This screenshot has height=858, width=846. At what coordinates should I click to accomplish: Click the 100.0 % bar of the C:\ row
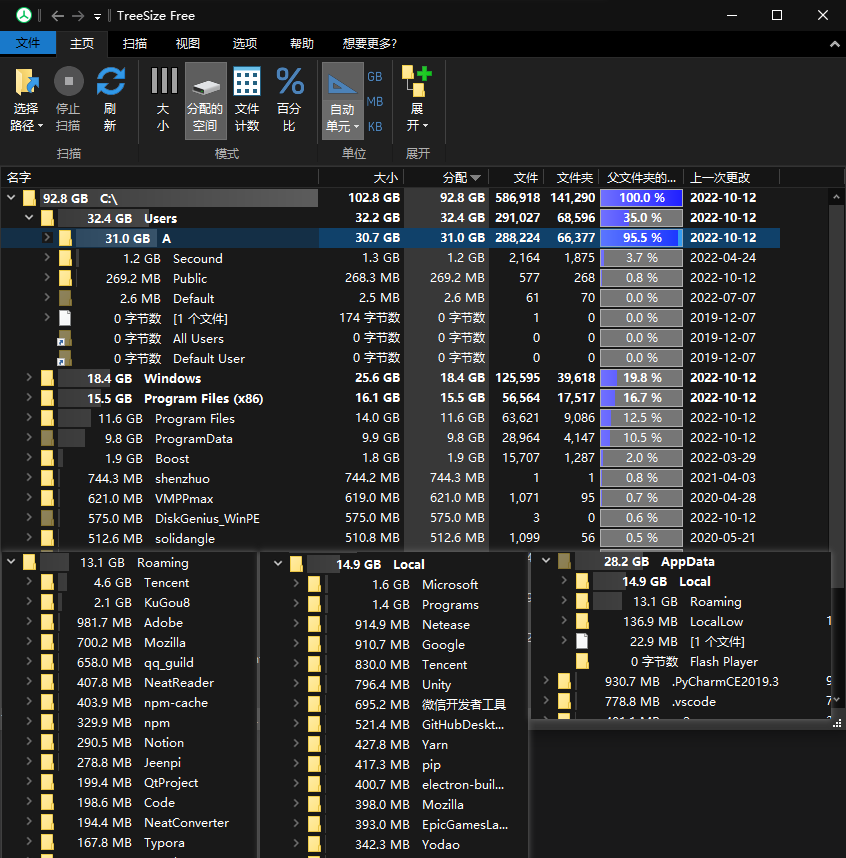click(x=643, y=198)
